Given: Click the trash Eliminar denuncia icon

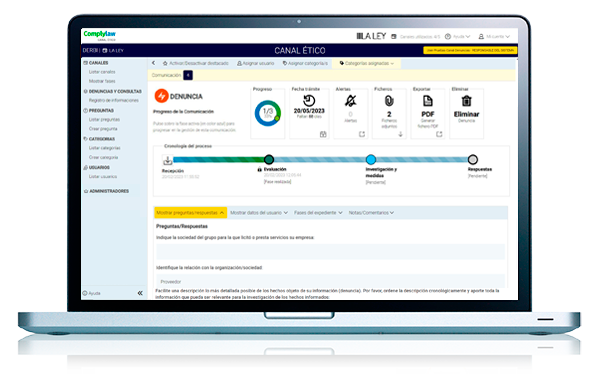Looking at the screenshot, I should click(x=466, y=101).
